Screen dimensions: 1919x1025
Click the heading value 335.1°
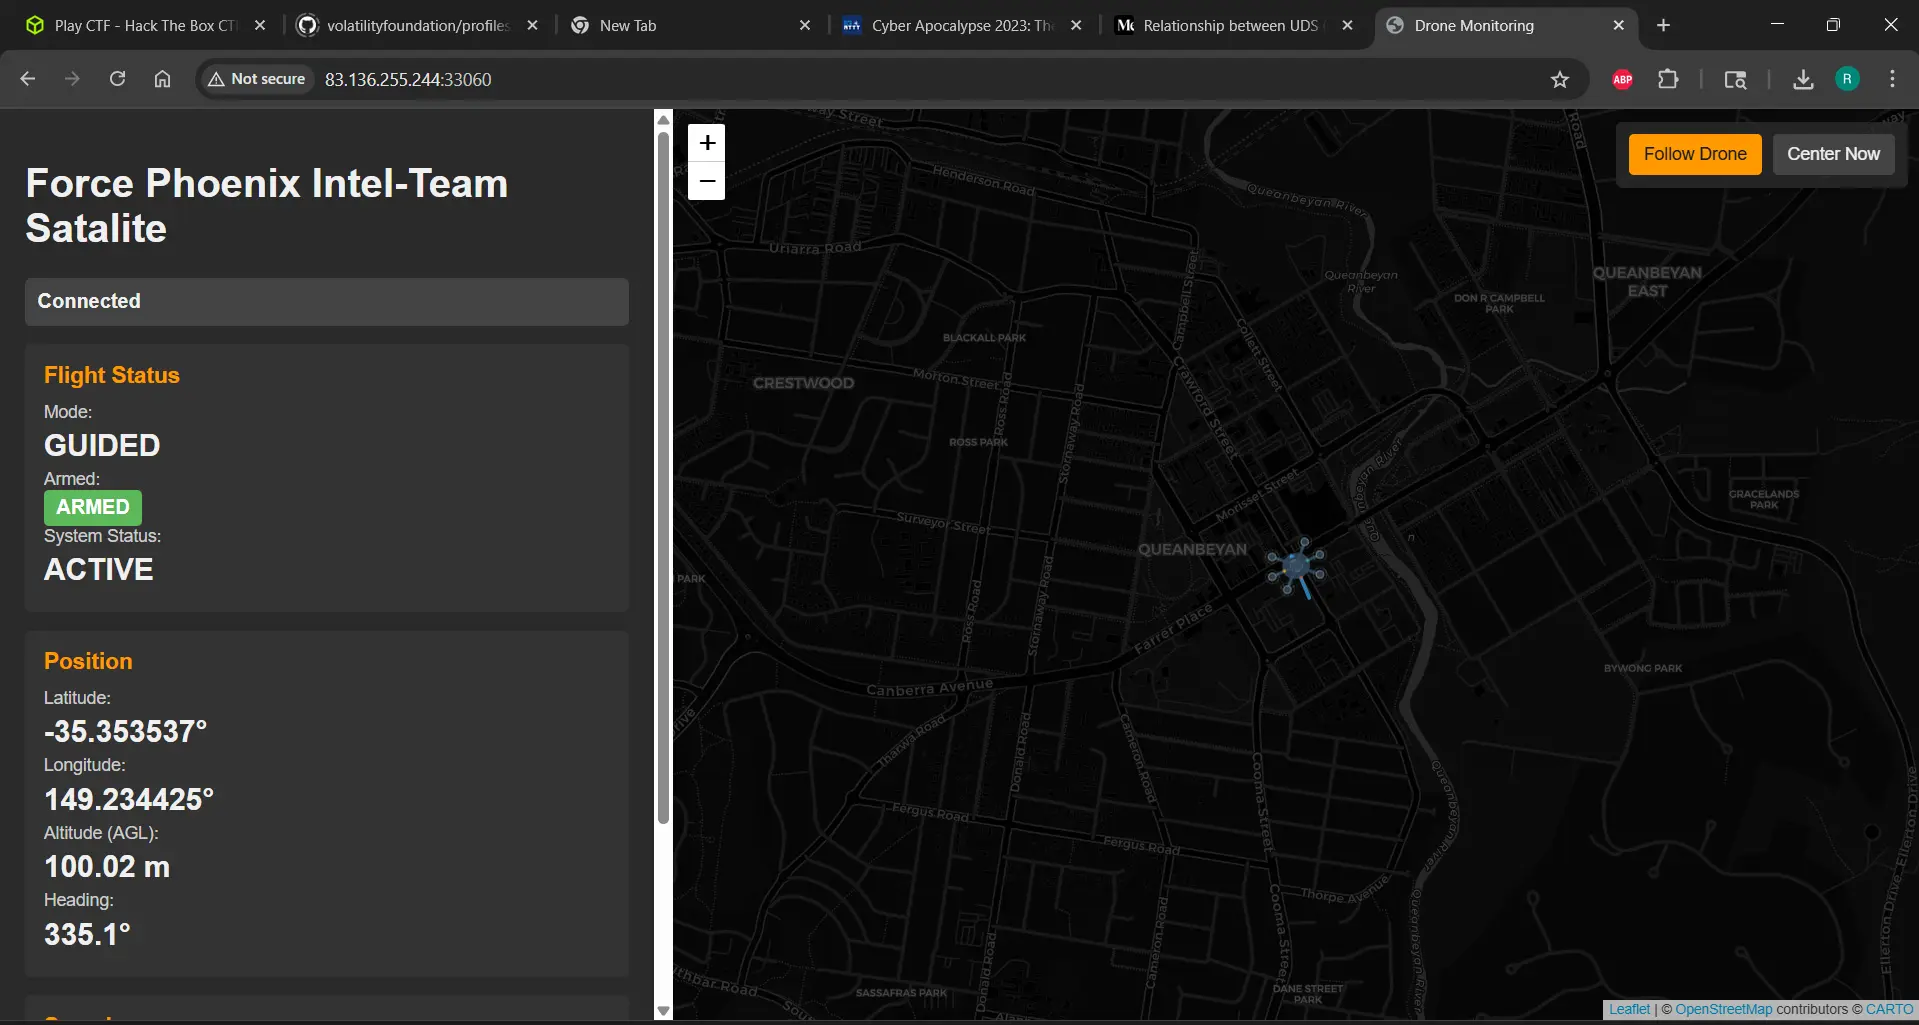coord(87,935)
